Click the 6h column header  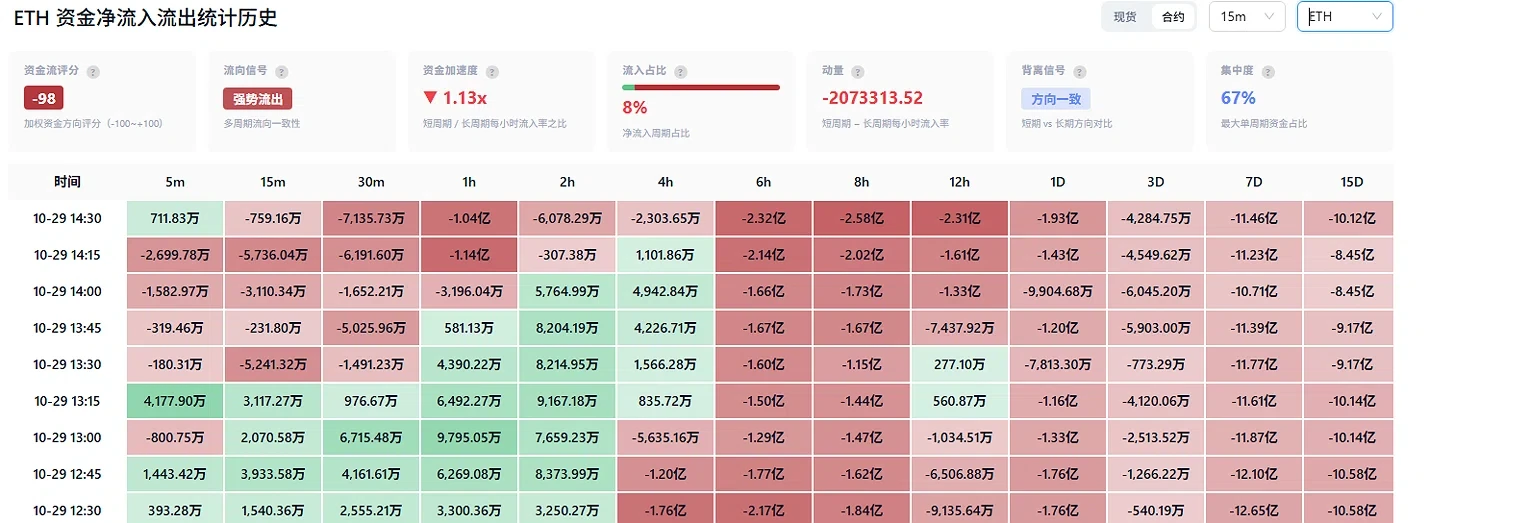(x=764, y=182)
